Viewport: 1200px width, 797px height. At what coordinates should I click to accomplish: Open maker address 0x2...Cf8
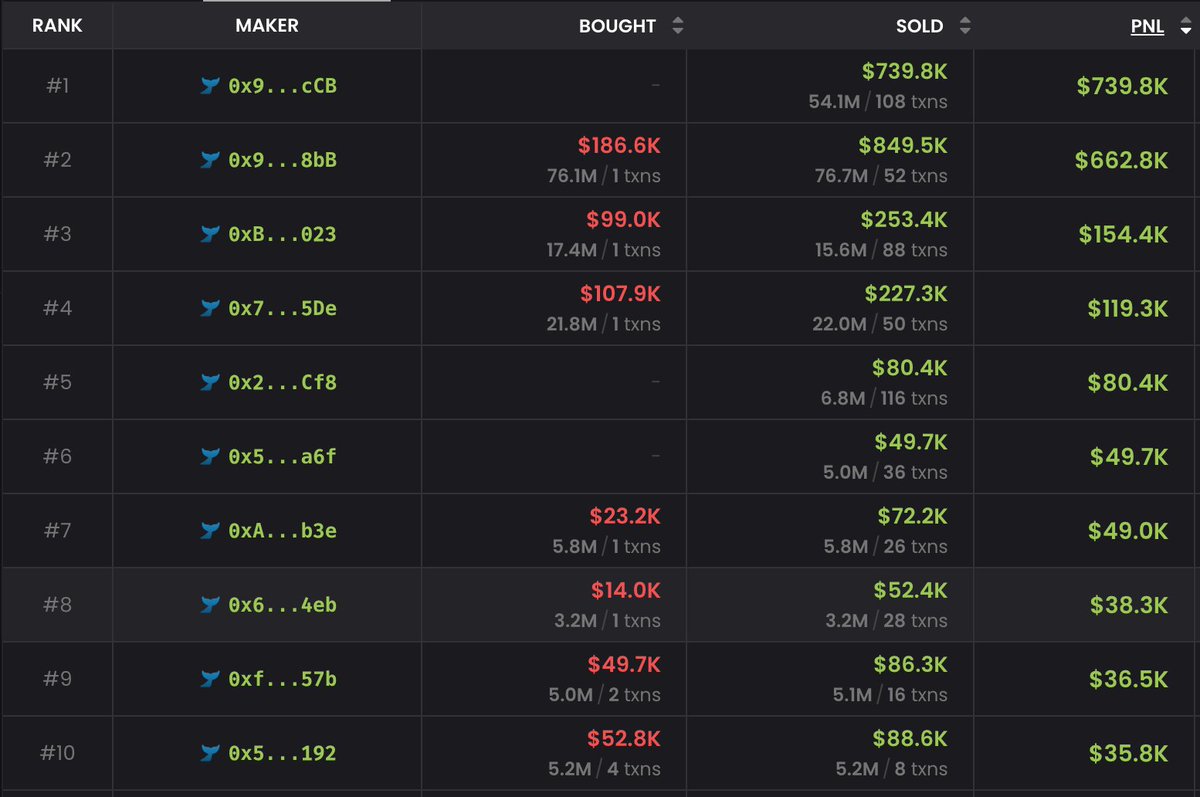tap(283, 382)
